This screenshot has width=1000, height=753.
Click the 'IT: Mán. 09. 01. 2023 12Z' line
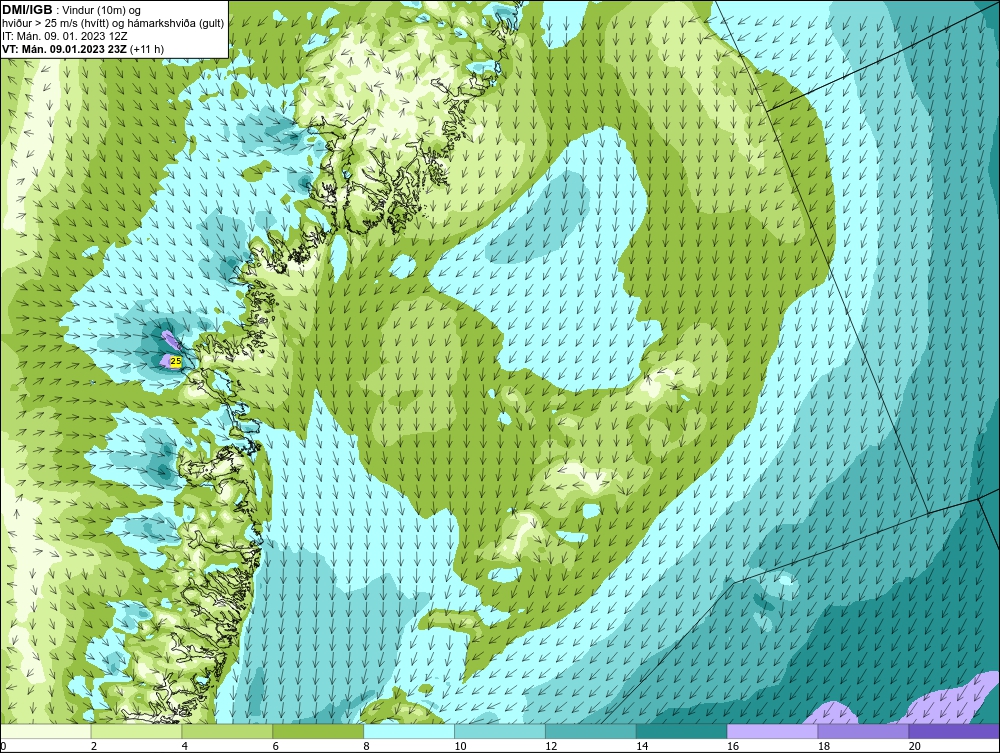click(65, 36)
